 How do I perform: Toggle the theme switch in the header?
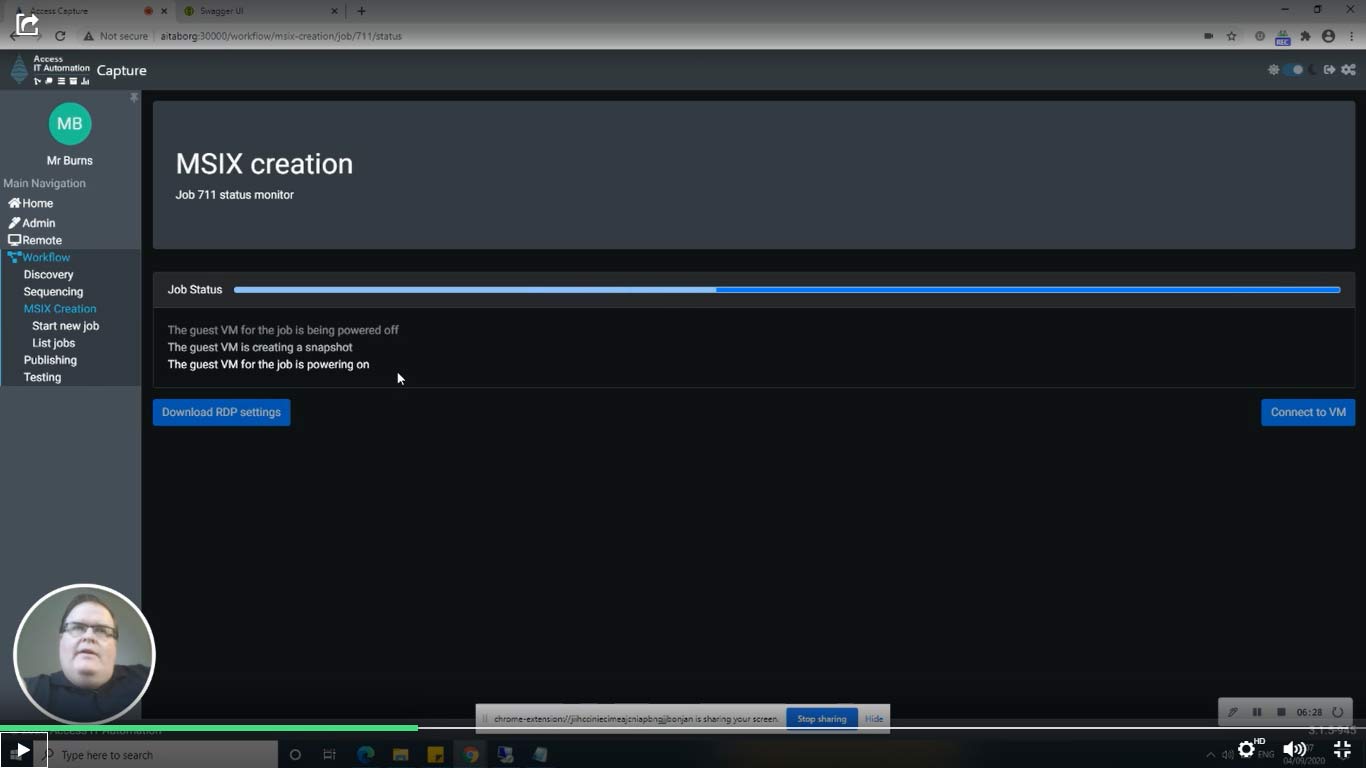click(x=1293, y=70)
